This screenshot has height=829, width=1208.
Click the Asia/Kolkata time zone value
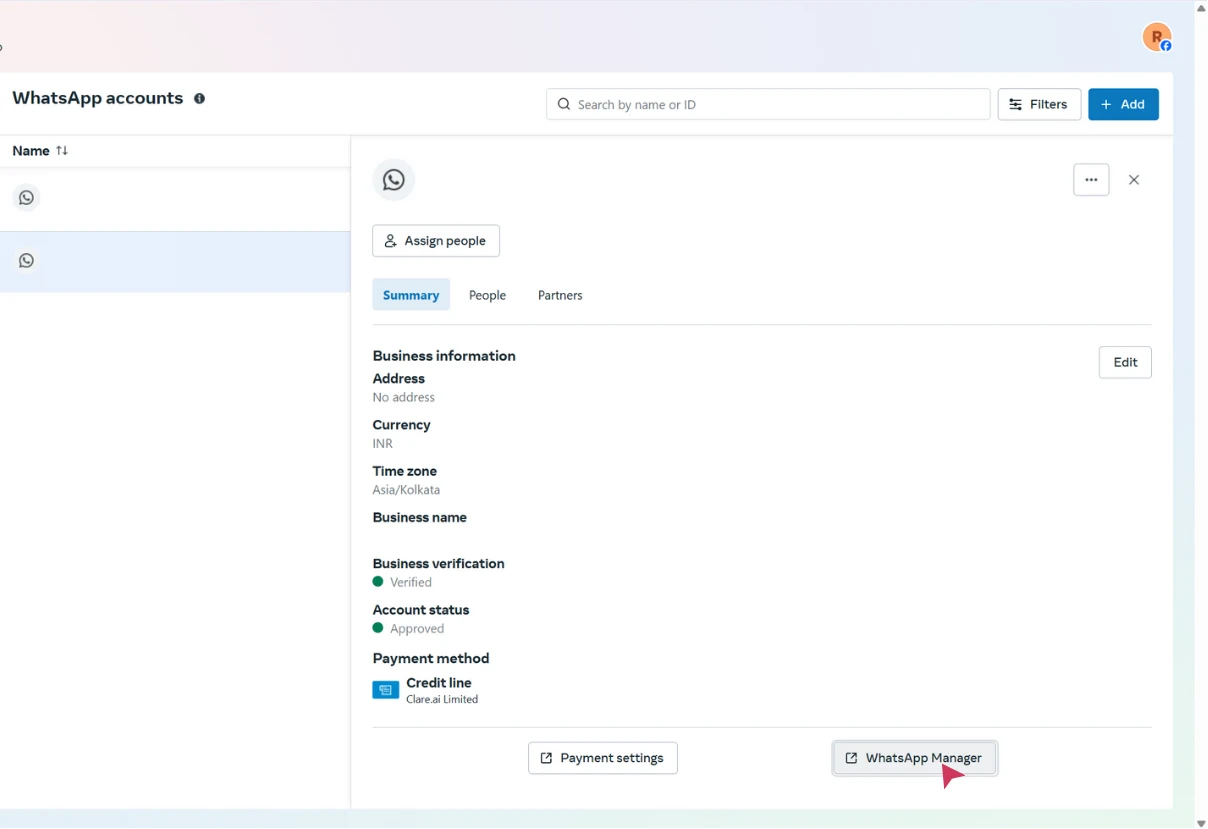click(x=406, y=490)
